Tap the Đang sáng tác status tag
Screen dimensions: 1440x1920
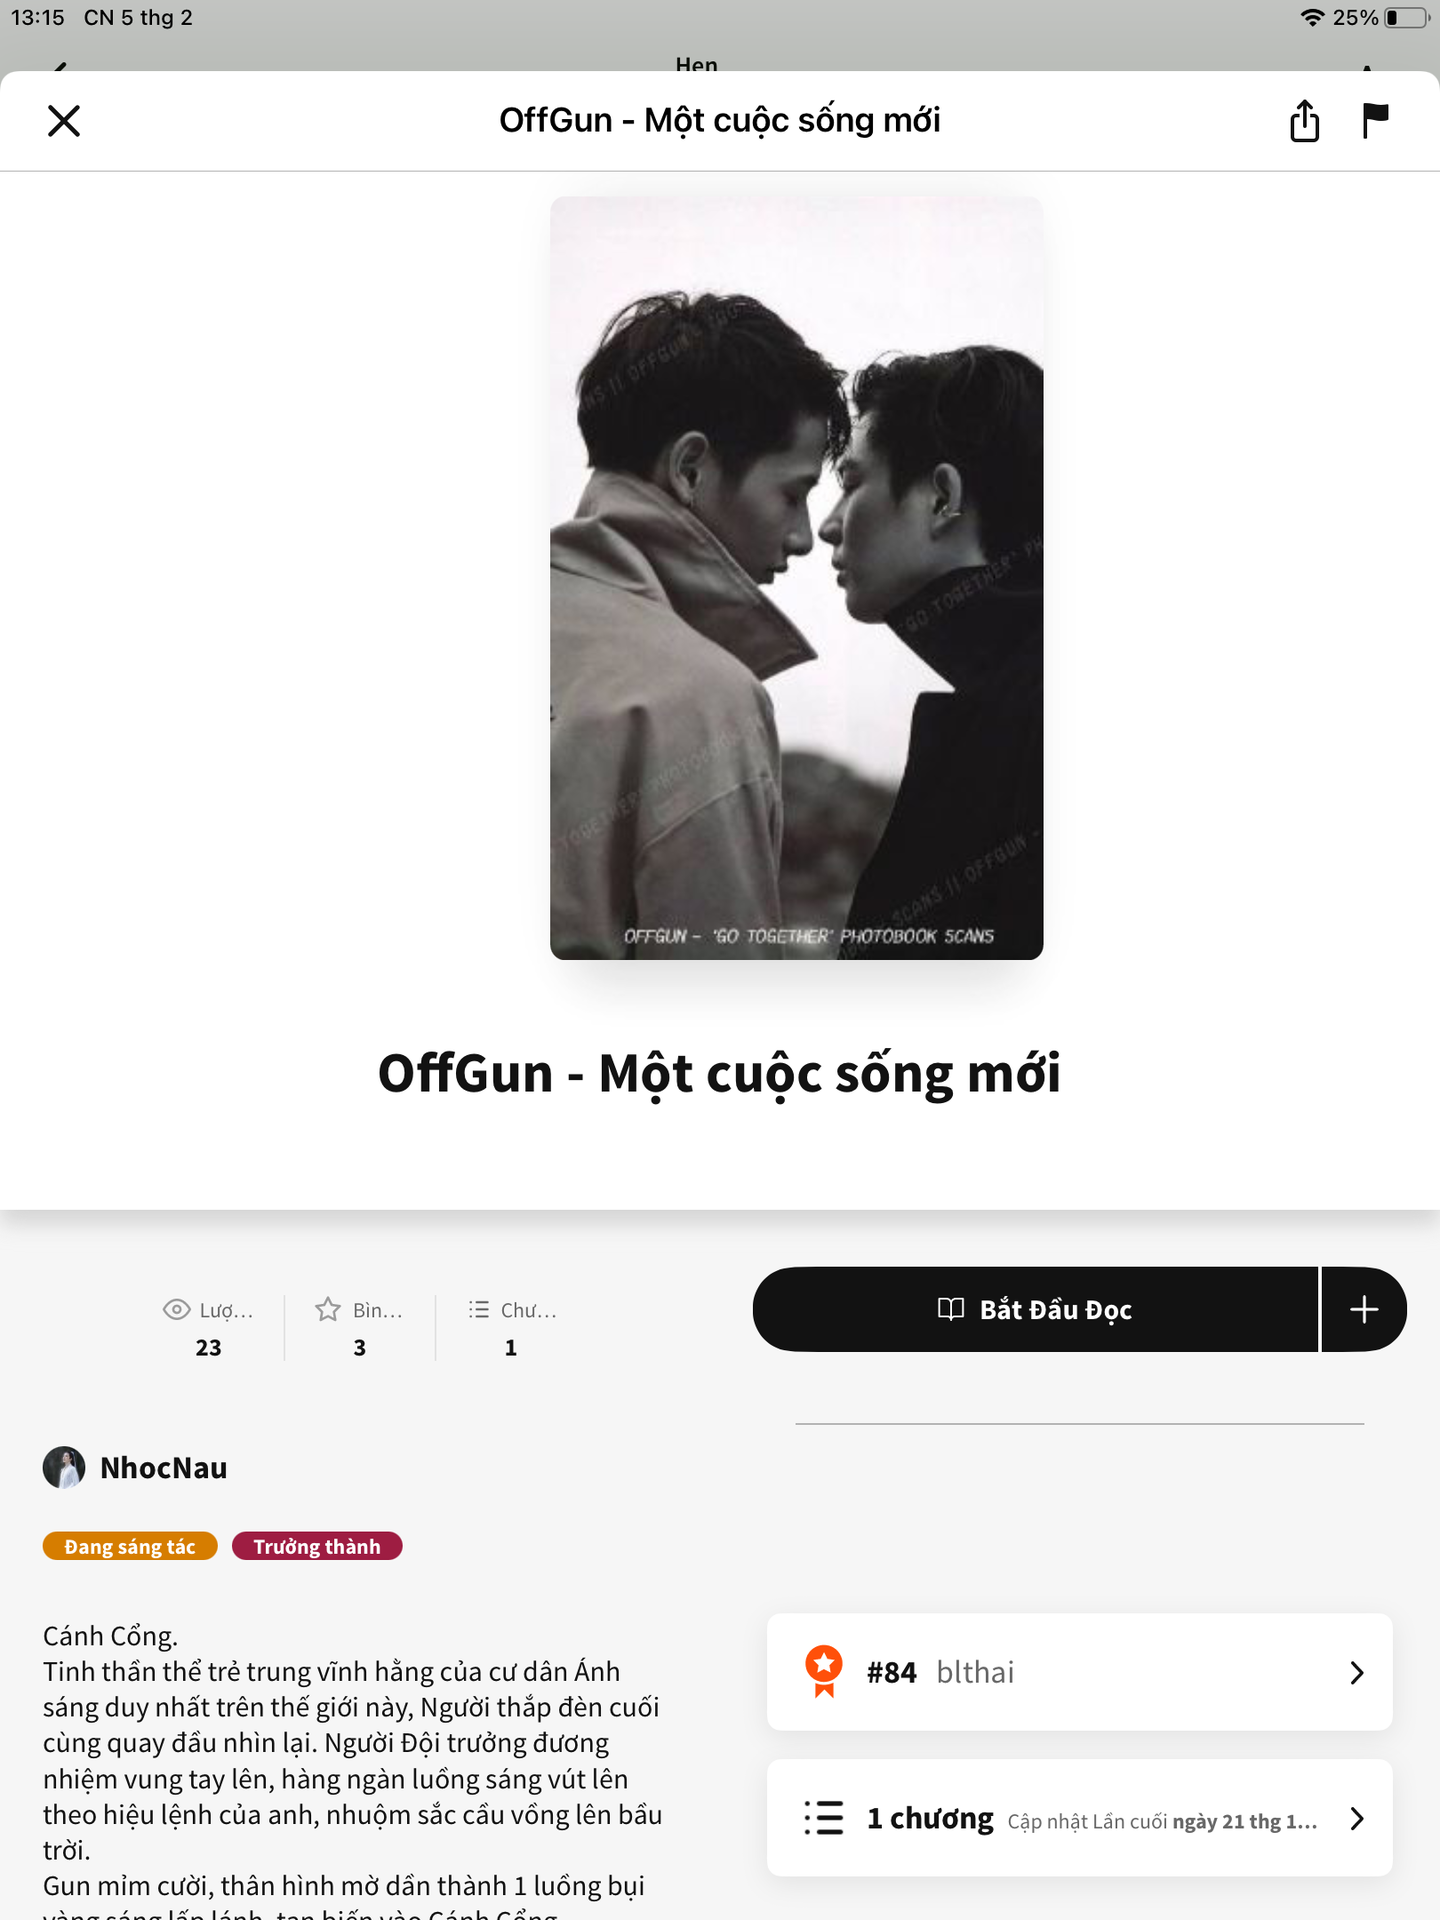click(x=130, y=1546)
